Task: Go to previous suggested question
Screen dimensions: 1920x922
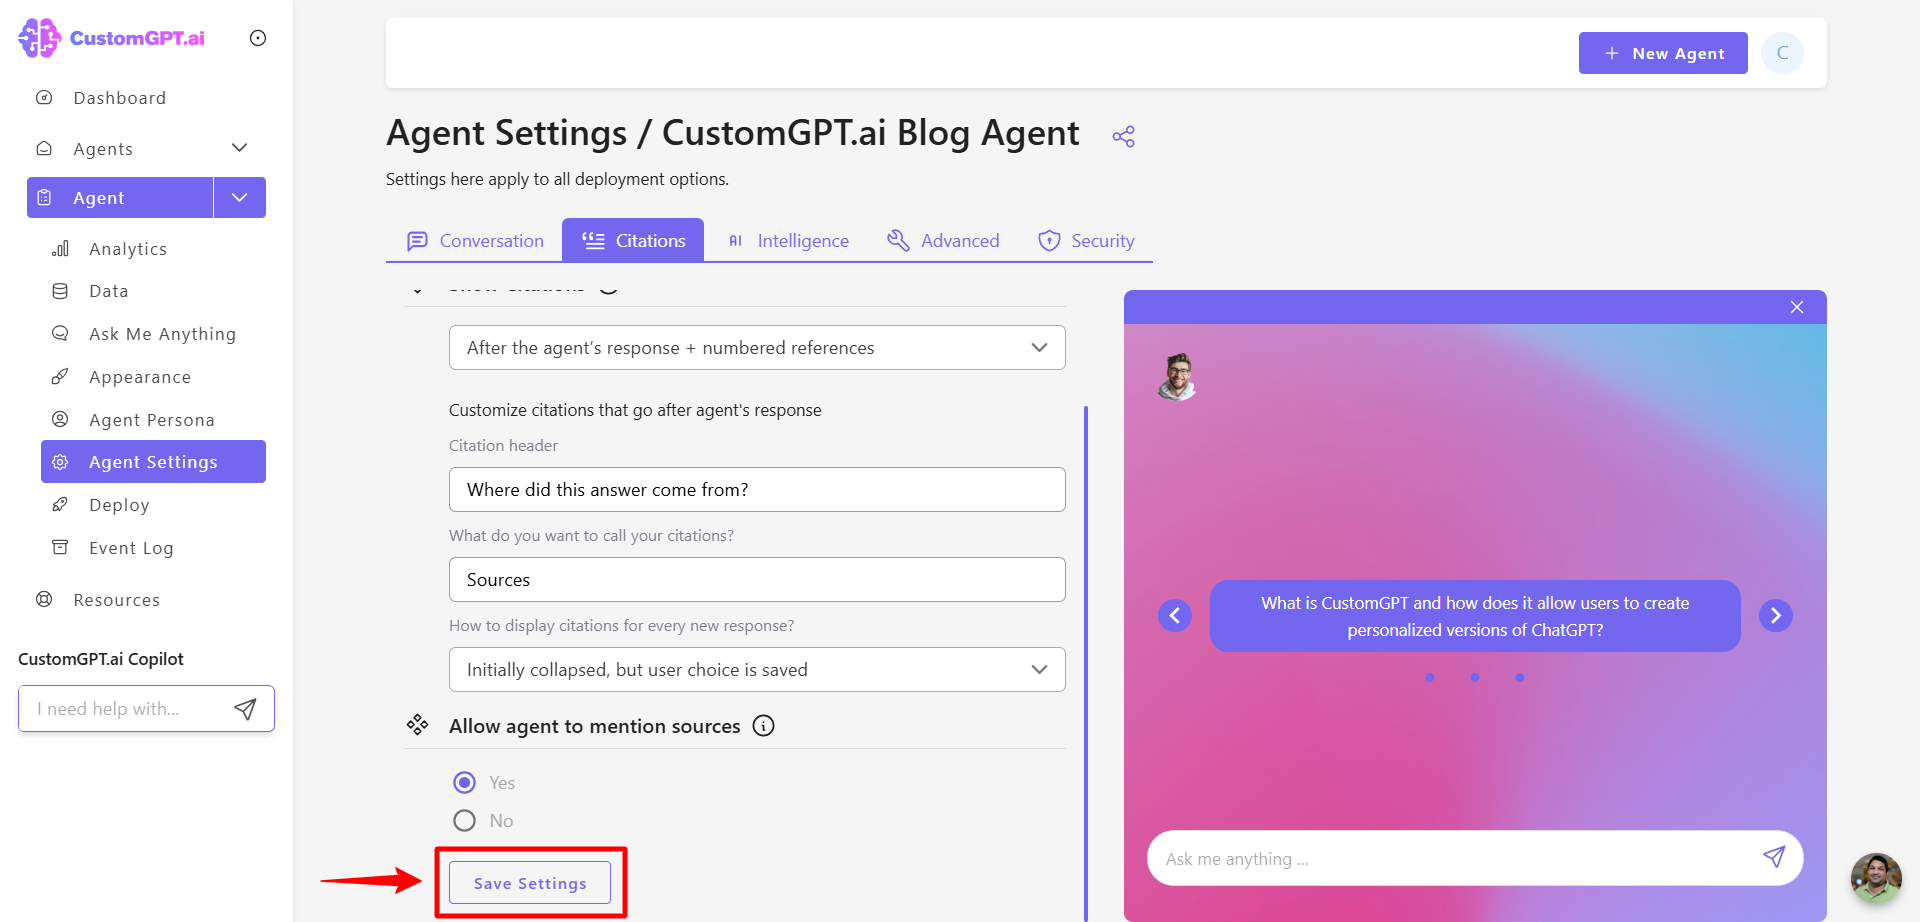Action: [1175, 615]
